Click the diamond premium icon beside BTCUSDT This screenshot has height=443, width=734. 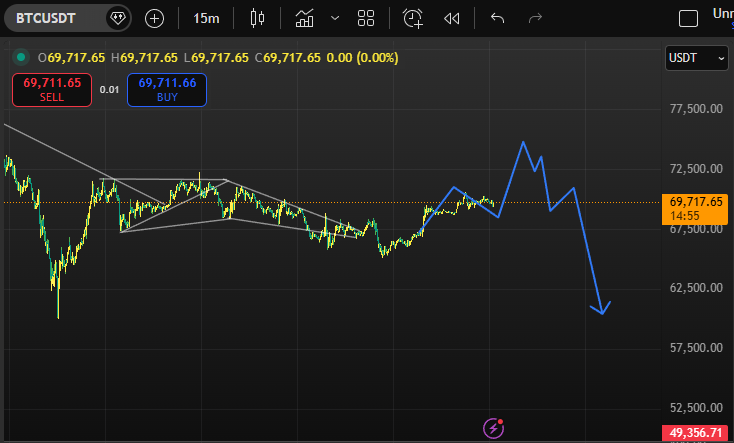coord(117,18)
